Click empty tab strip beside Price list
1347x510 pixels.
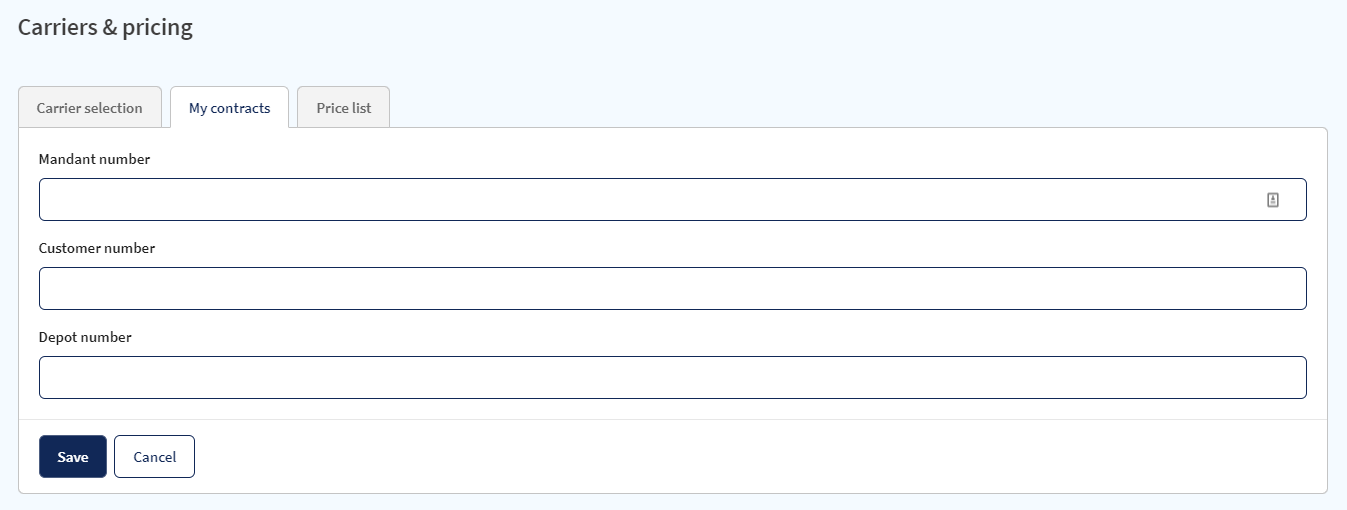850,108
